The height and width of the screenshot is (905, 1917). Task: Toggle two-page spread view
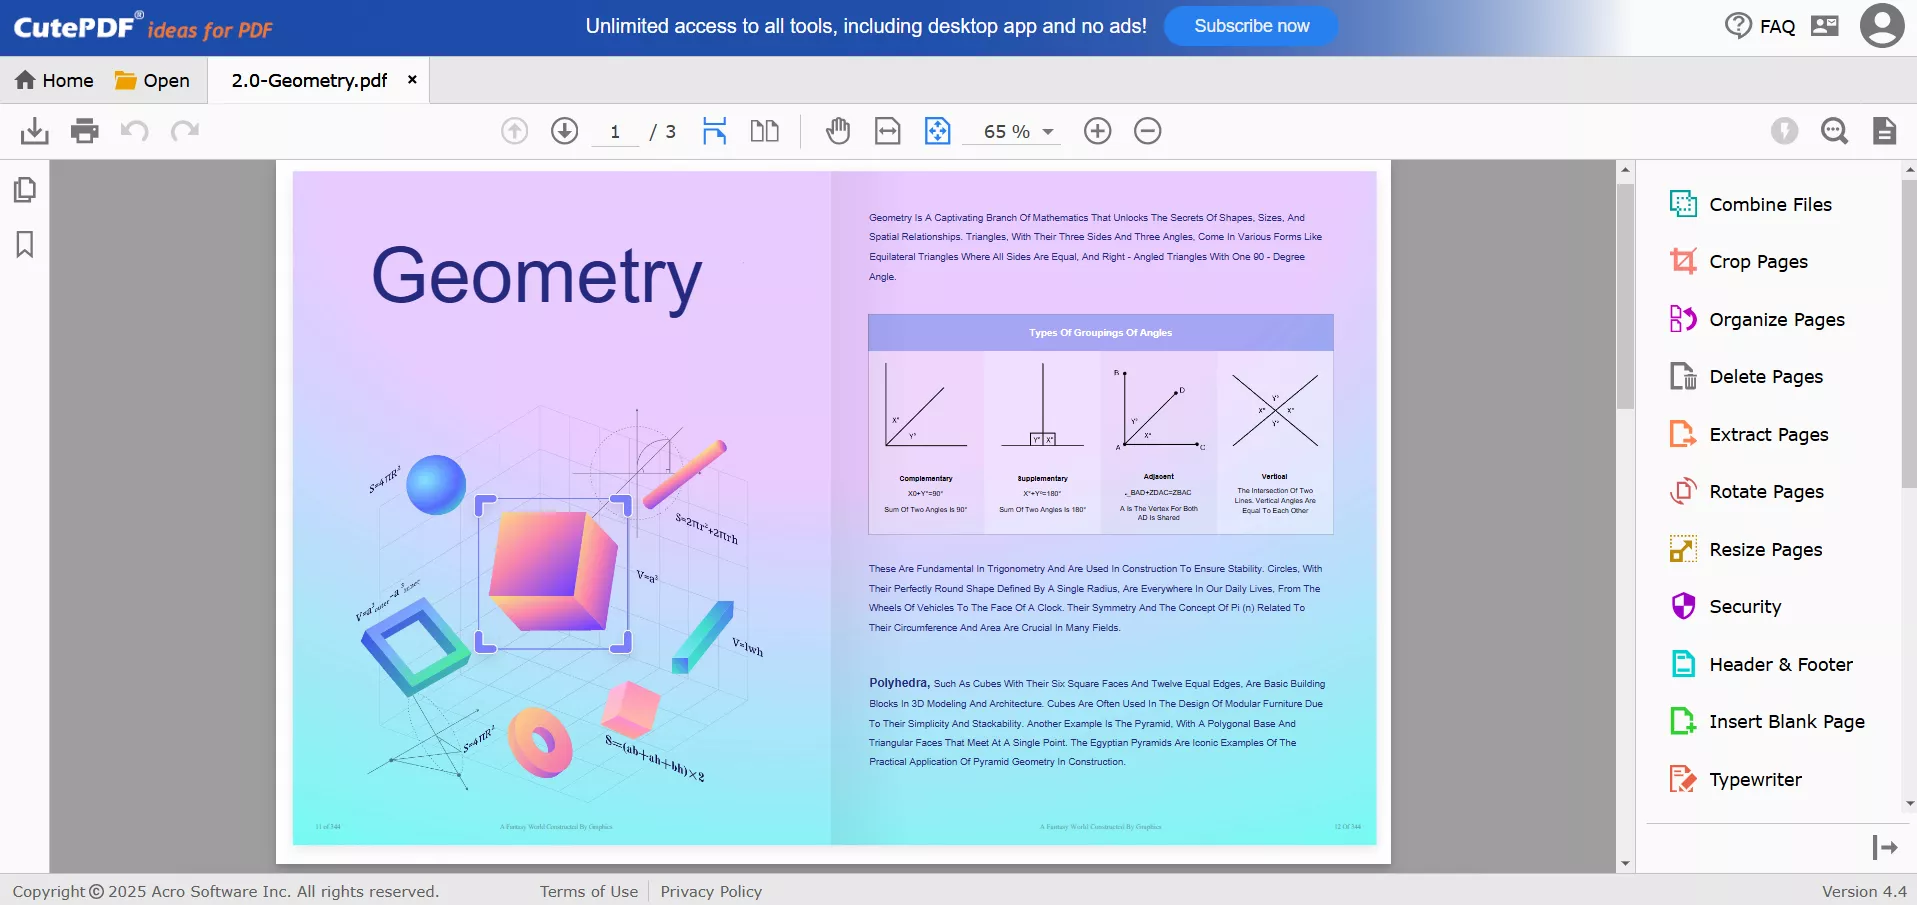point(764,130)
